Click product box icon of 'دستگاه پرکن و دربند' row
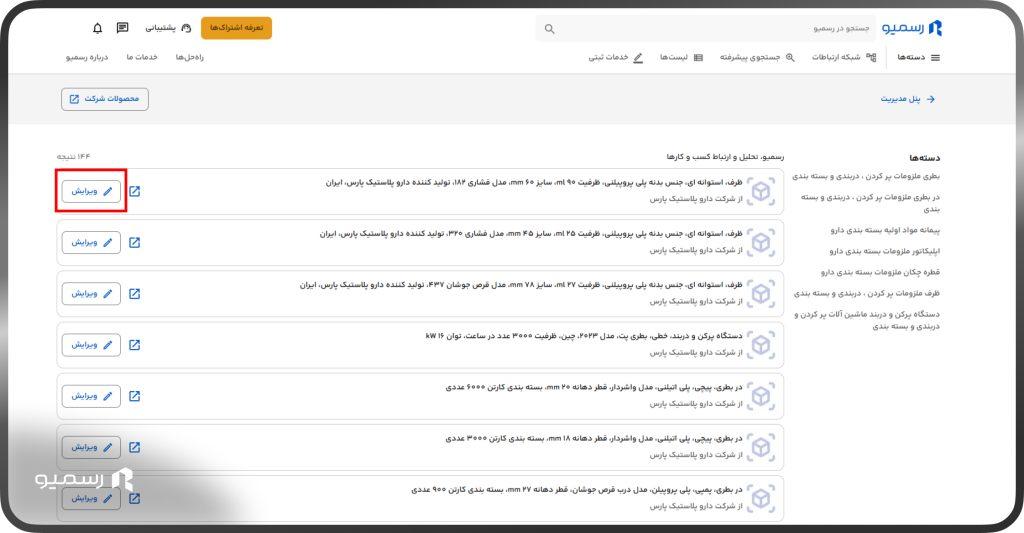 [761, 345]
